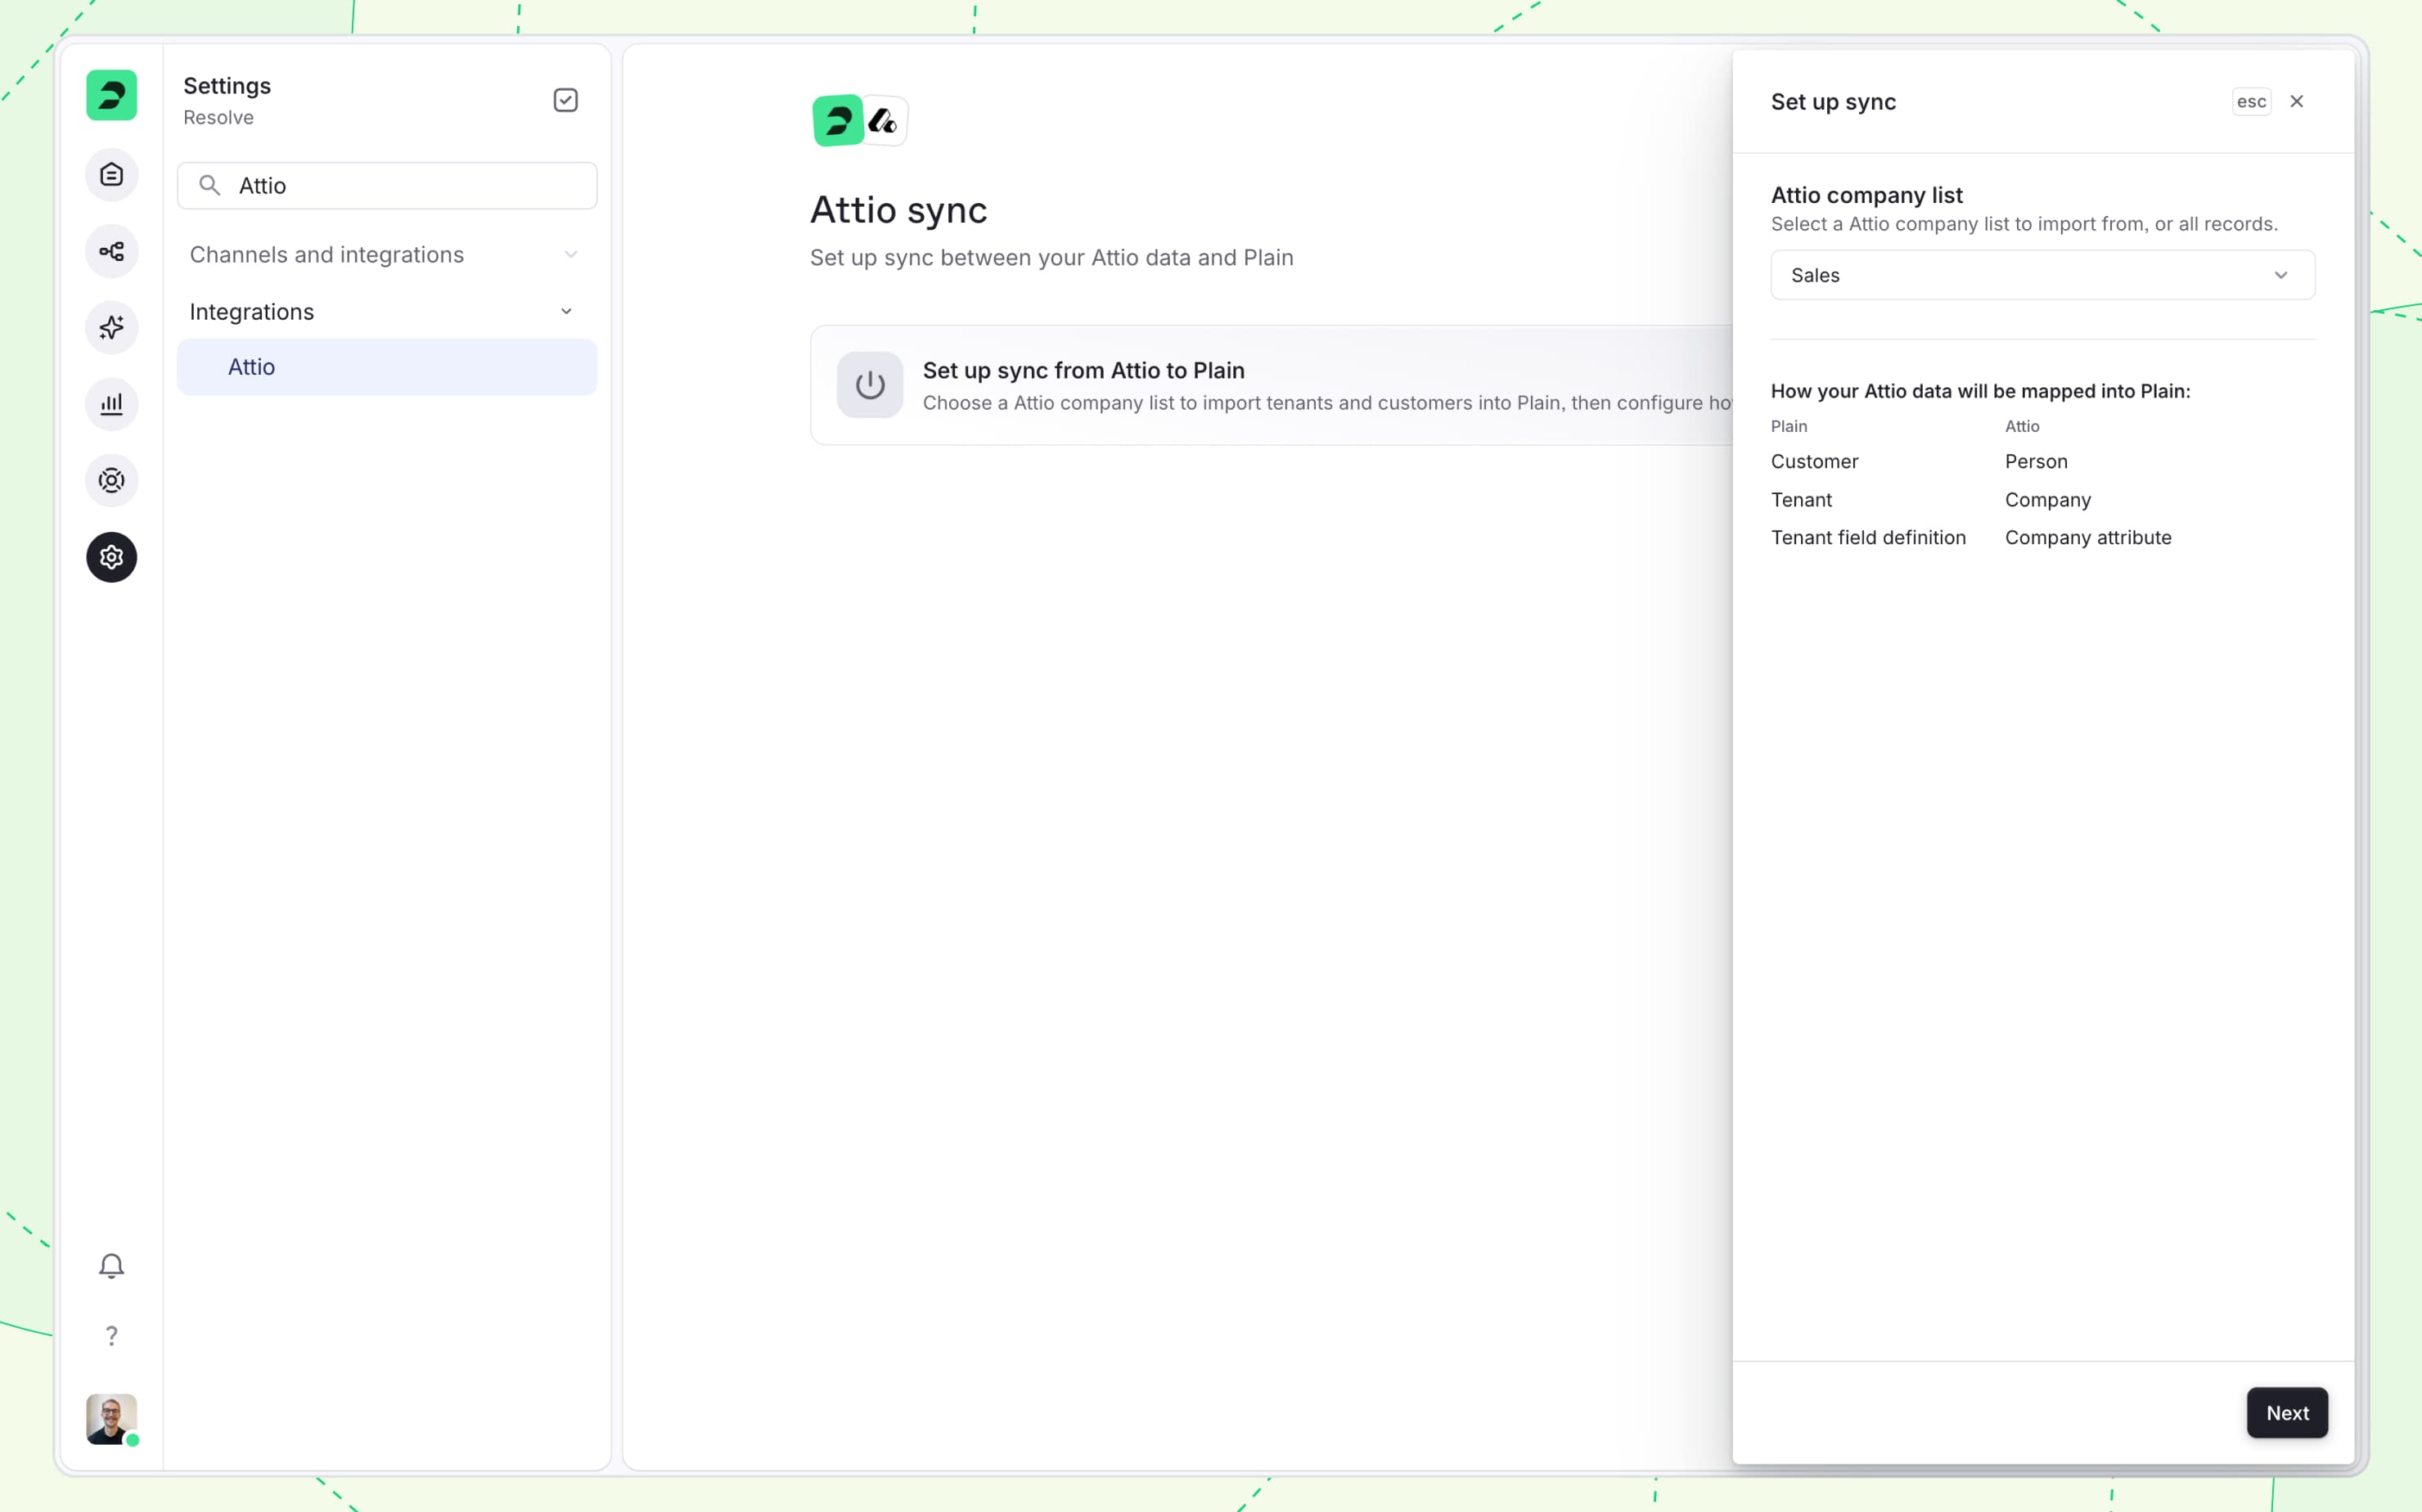The image size is (2422, 1512).
Task: Click the power icon on sync card
Action: pos(869,385)
